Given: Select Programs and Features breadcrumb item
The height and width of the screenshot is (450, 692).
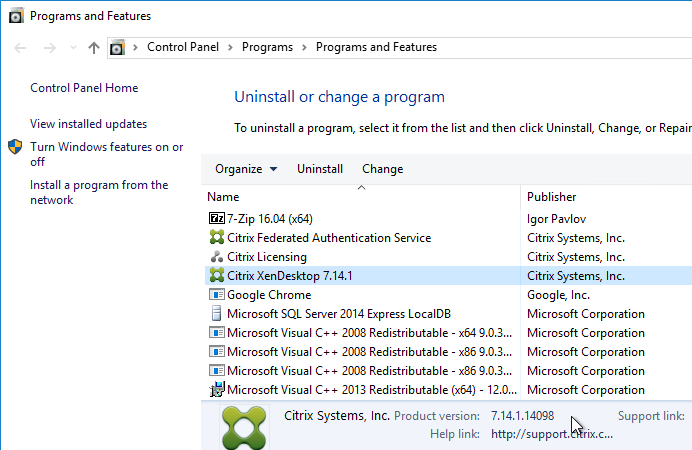Looking at the screenshot, I should (376, 47).
